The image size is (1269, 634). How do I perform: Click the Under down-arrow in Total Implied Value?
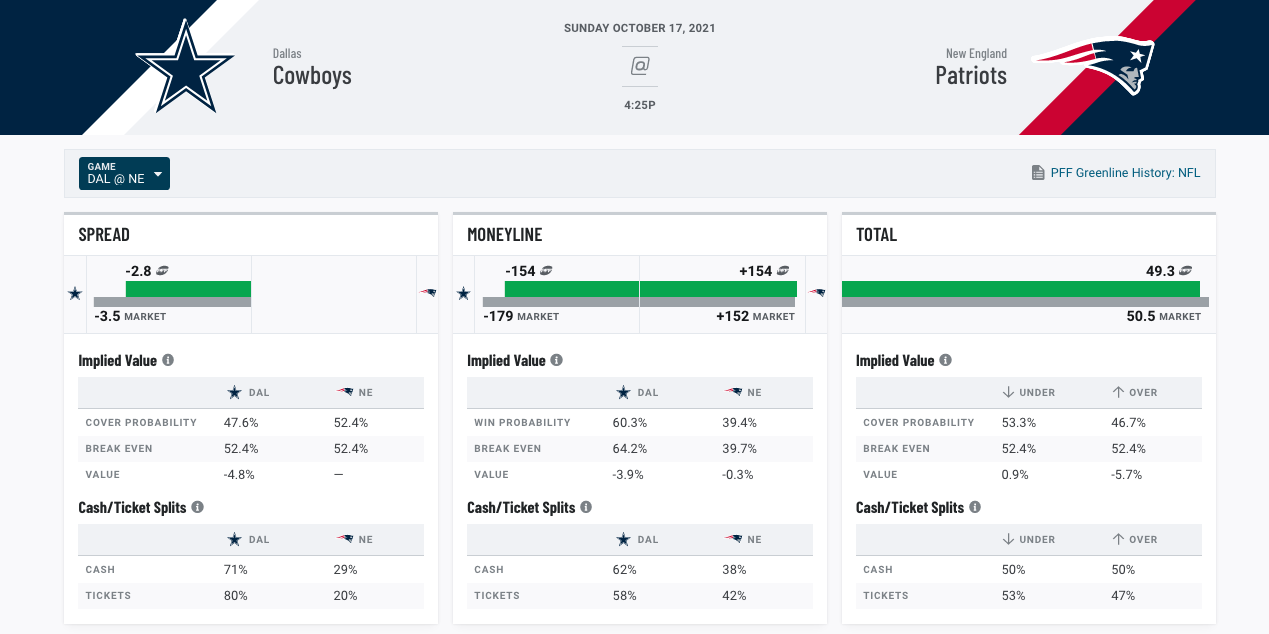1009,393
